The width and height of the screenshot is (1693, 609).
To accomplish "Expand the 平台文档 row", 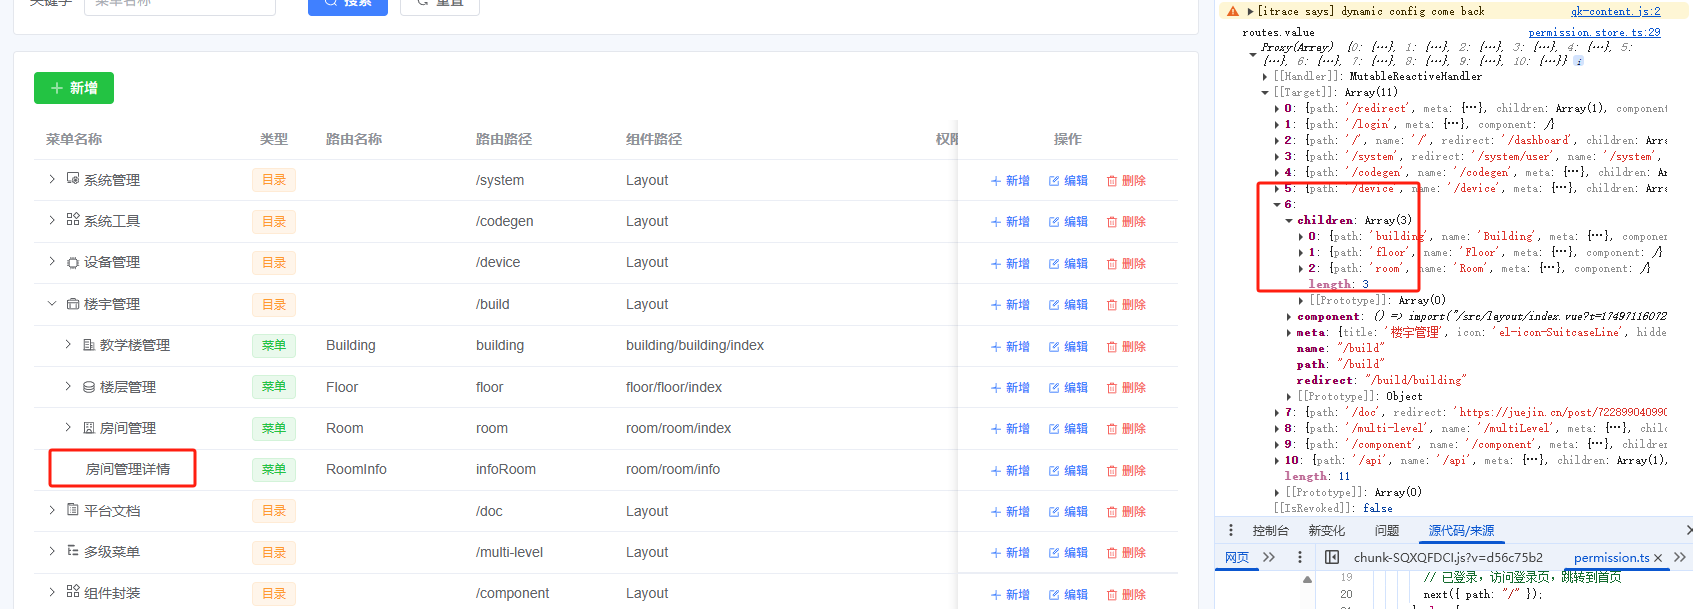I will [x=52, y=510].
